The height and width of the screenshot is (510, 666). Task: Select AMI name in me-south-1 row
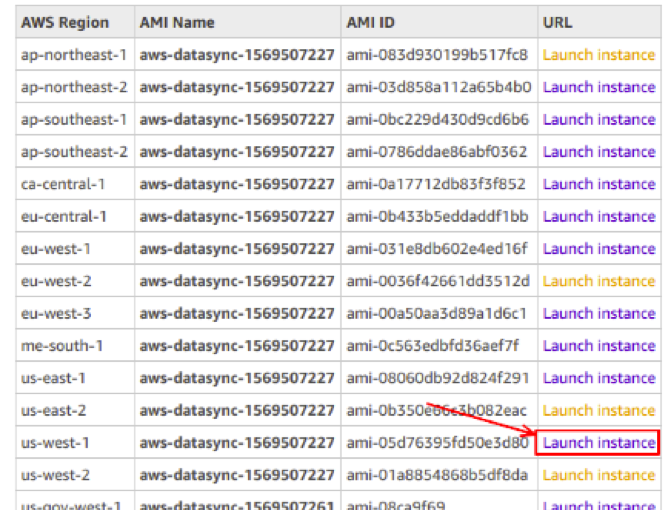click(x=237, y=346)
